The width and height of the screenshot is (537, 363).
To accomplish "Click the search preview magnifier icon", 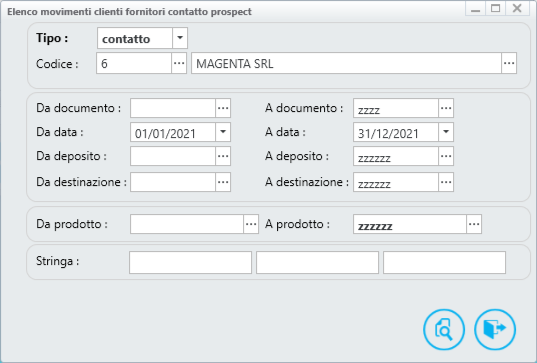I will [444, 329].
